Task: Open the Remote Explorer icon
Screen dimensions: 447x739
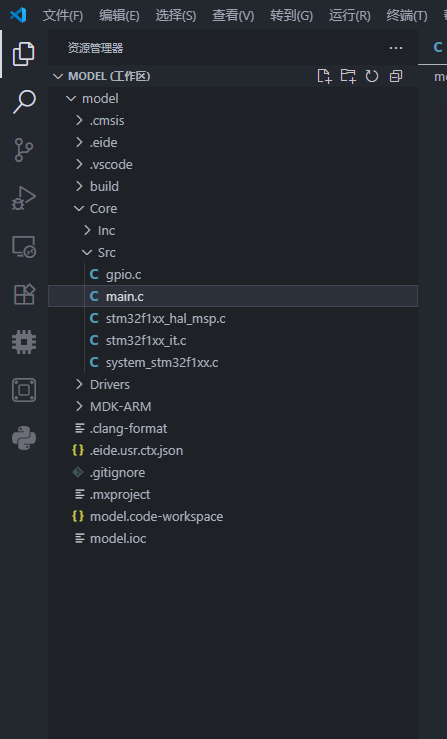Action: pos(24,246)
